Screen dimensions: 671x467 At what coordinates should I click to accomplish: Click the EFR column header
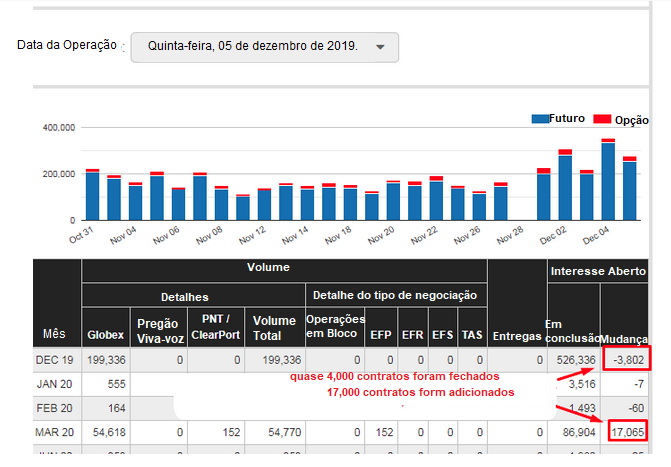point(413,335)
